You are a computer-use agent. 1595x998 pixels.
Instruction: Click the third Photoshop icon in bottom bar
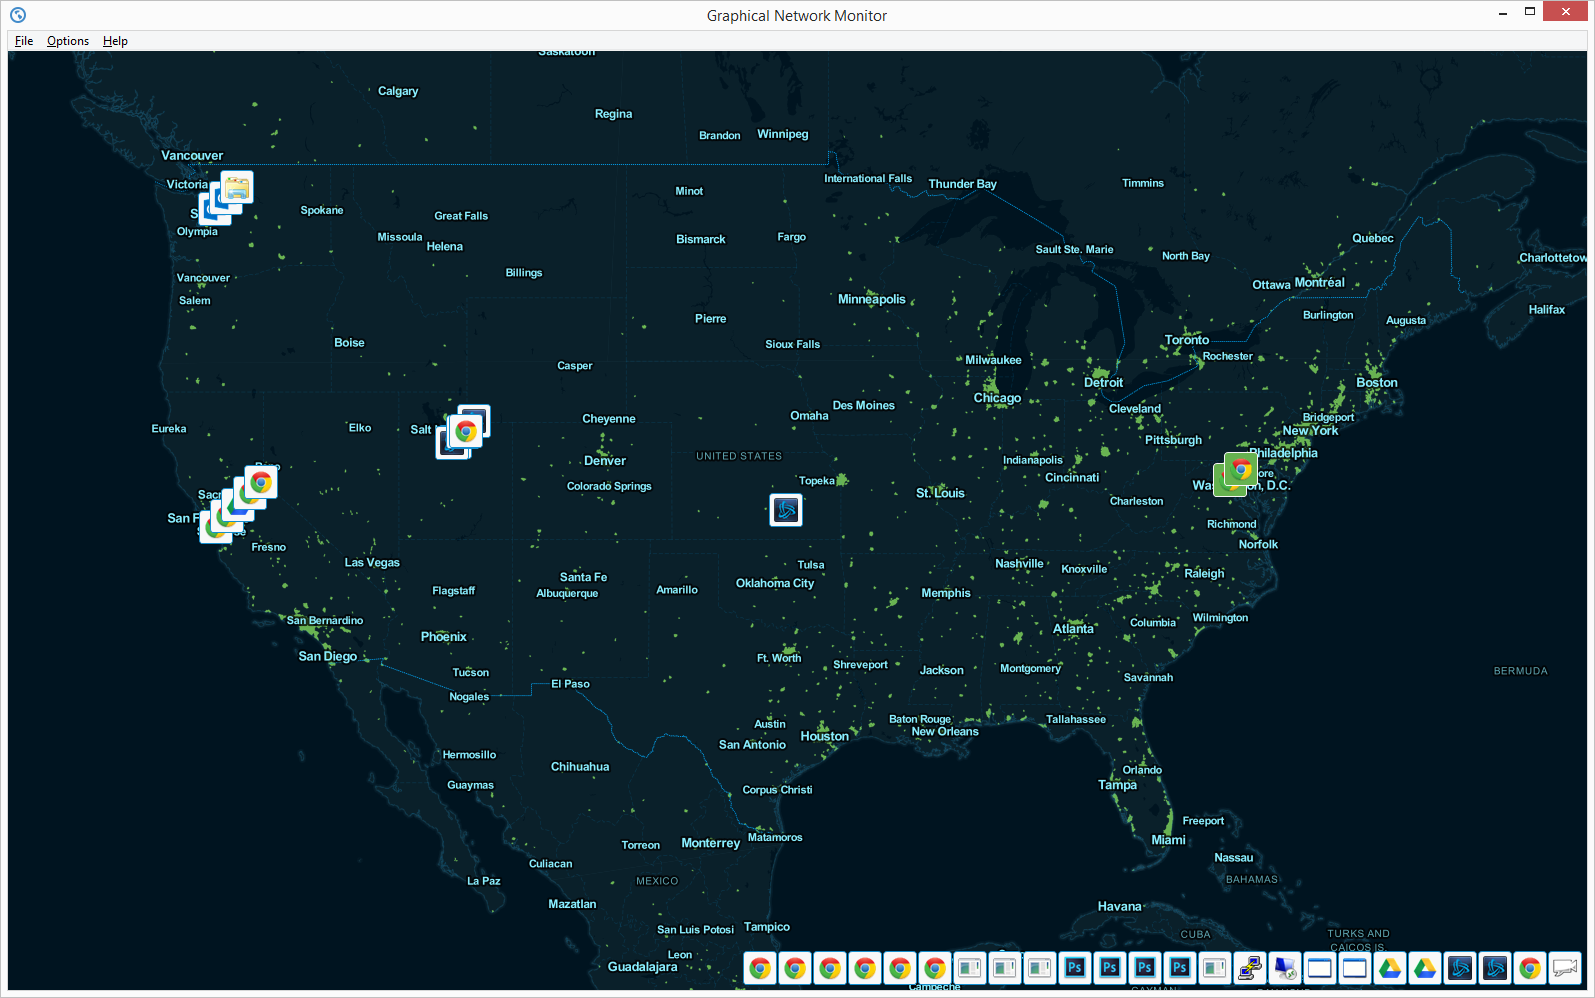[1145, 968]
